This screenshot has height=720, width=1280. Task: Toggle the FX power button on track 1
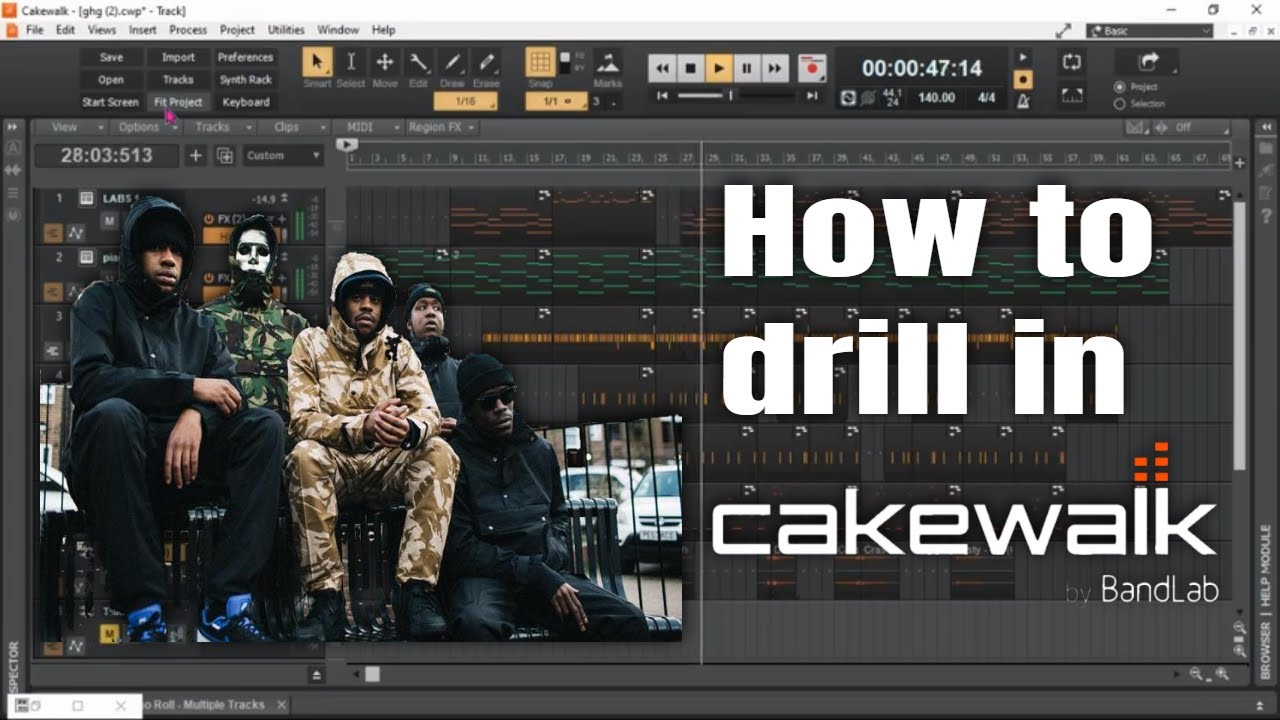point(209,218)
